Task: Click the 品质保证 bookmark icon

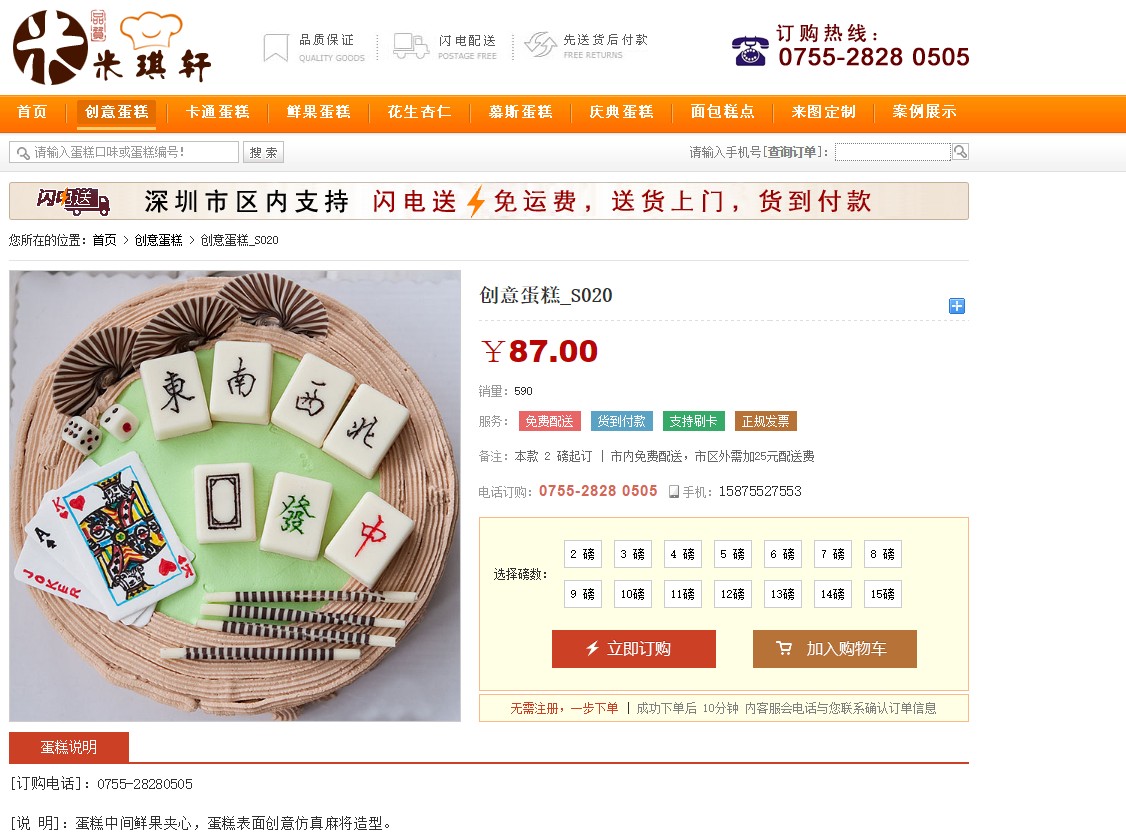Action: (x=276, y=47)
